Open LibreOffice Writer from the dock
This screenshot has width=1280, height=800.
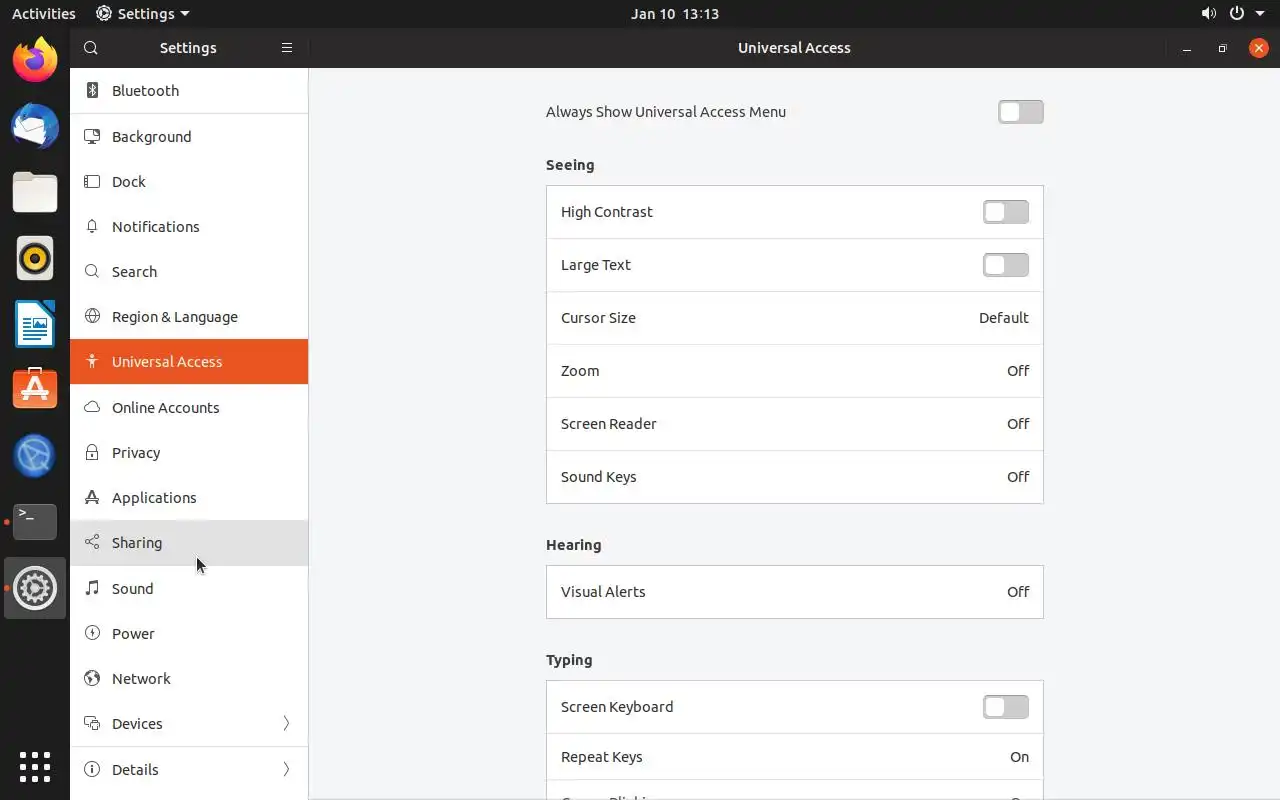tap(35, 324)
